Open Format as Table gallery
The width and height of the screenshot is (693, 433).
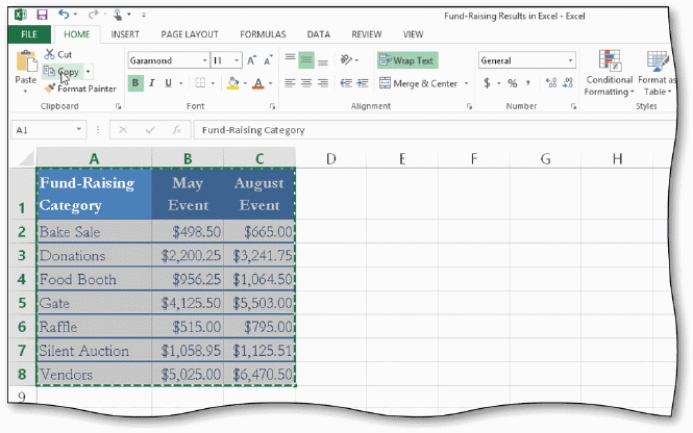[657, 73]
